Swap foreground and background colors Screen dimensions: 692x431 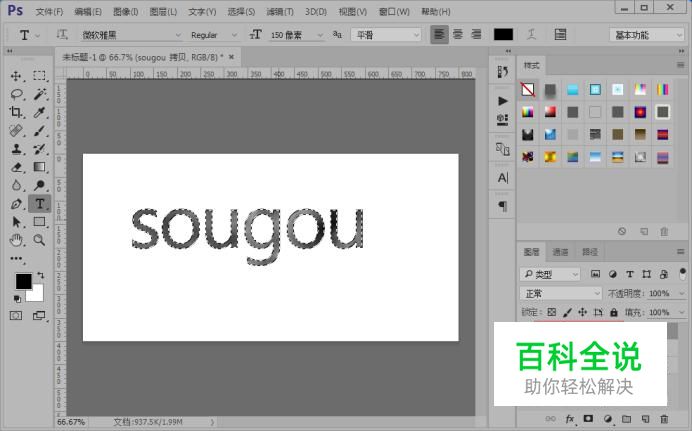click(41, 275)
